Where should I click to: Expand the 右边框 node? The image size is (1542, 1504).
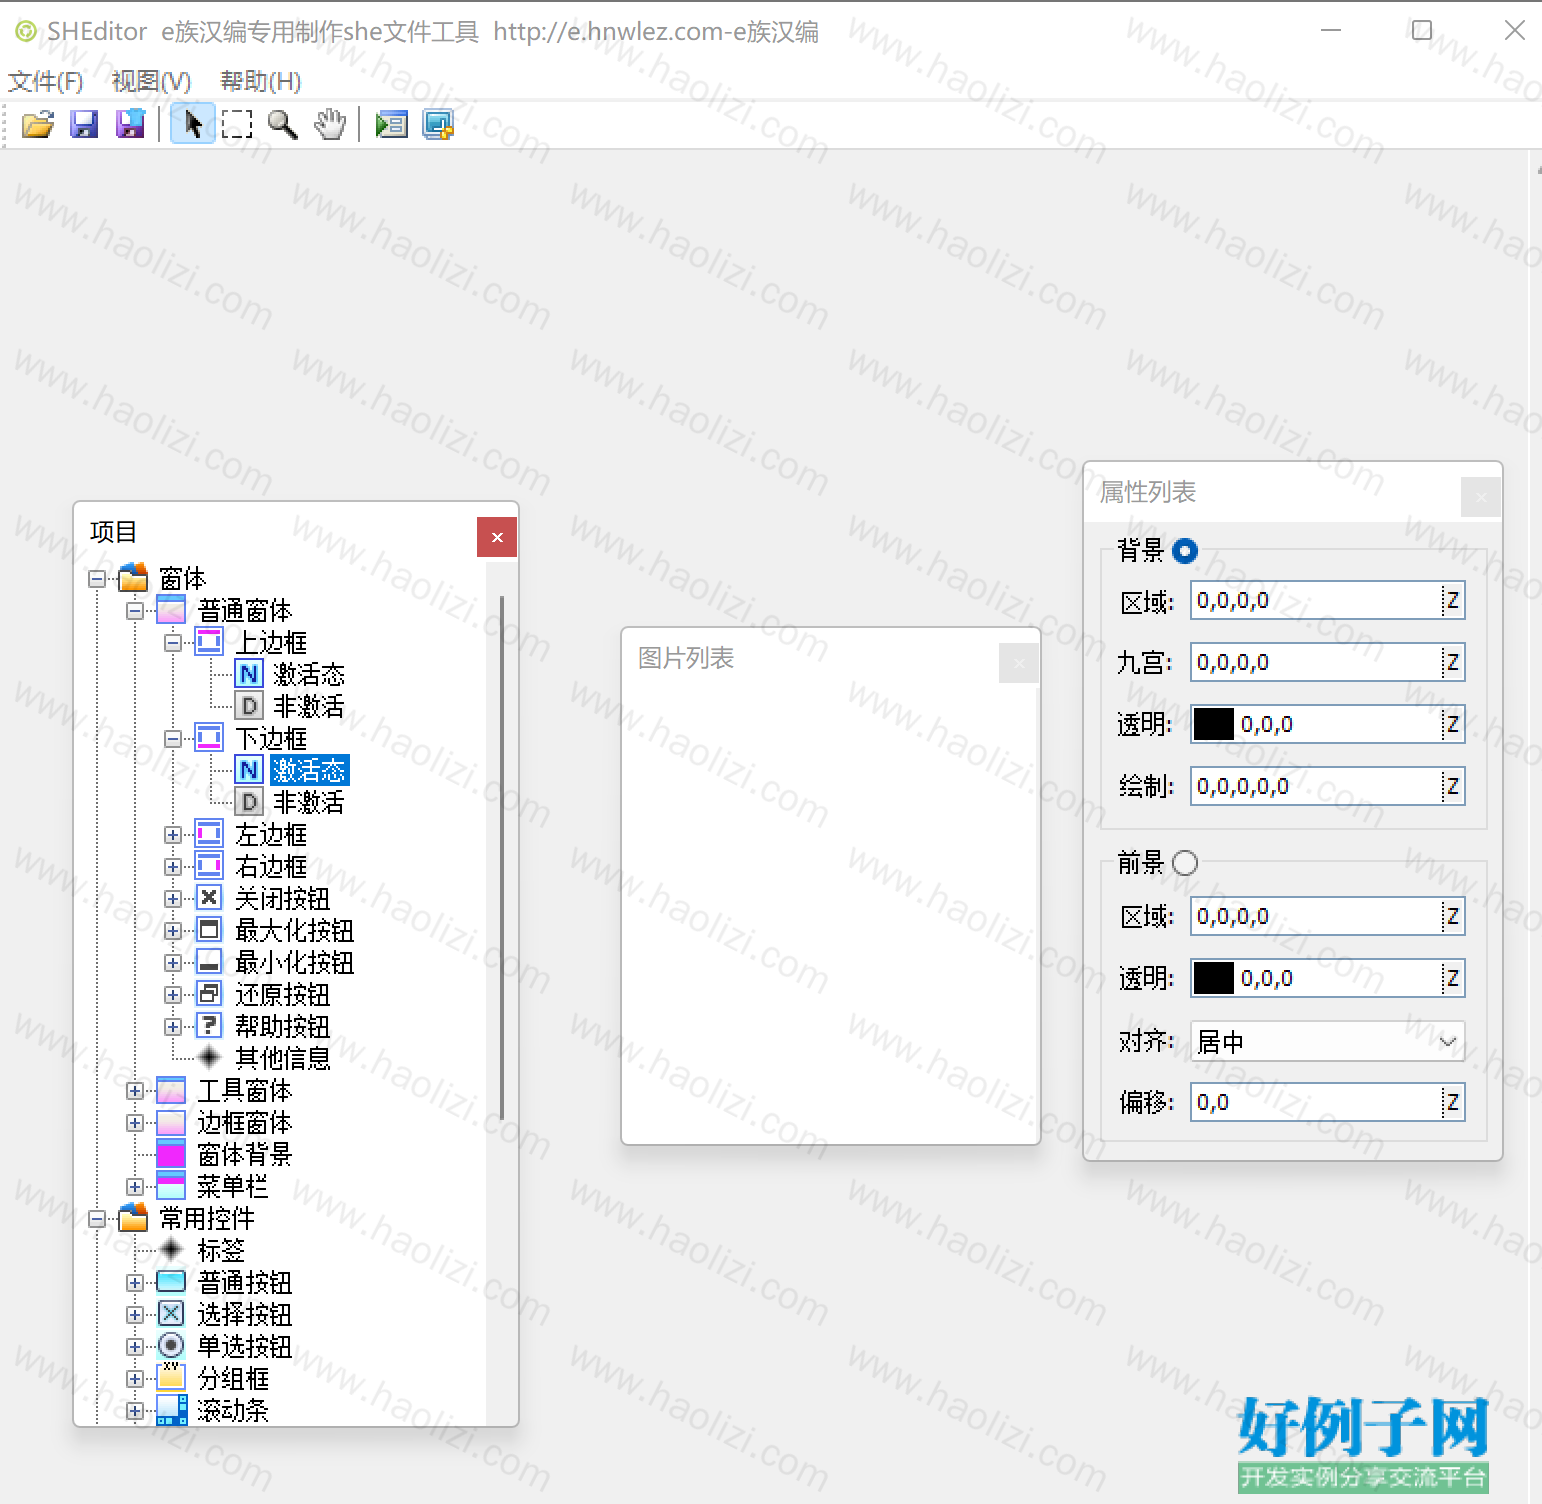tap(173, 867)
